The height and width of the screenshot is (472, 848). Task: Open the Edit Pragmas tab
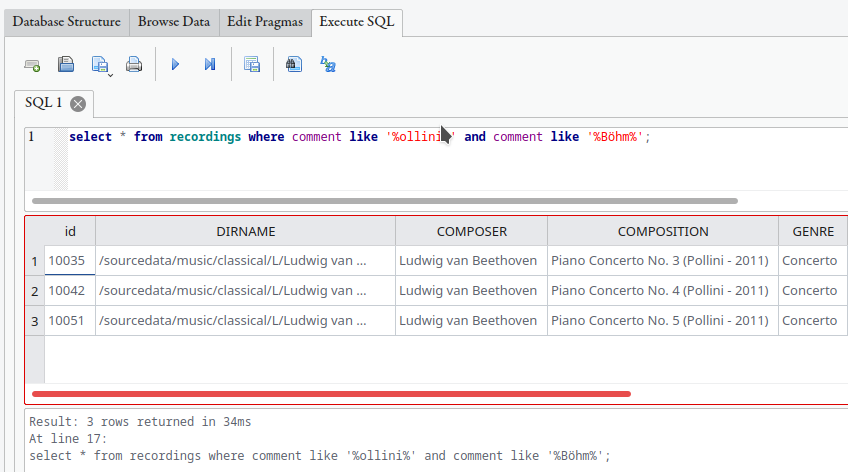point(265,21)
